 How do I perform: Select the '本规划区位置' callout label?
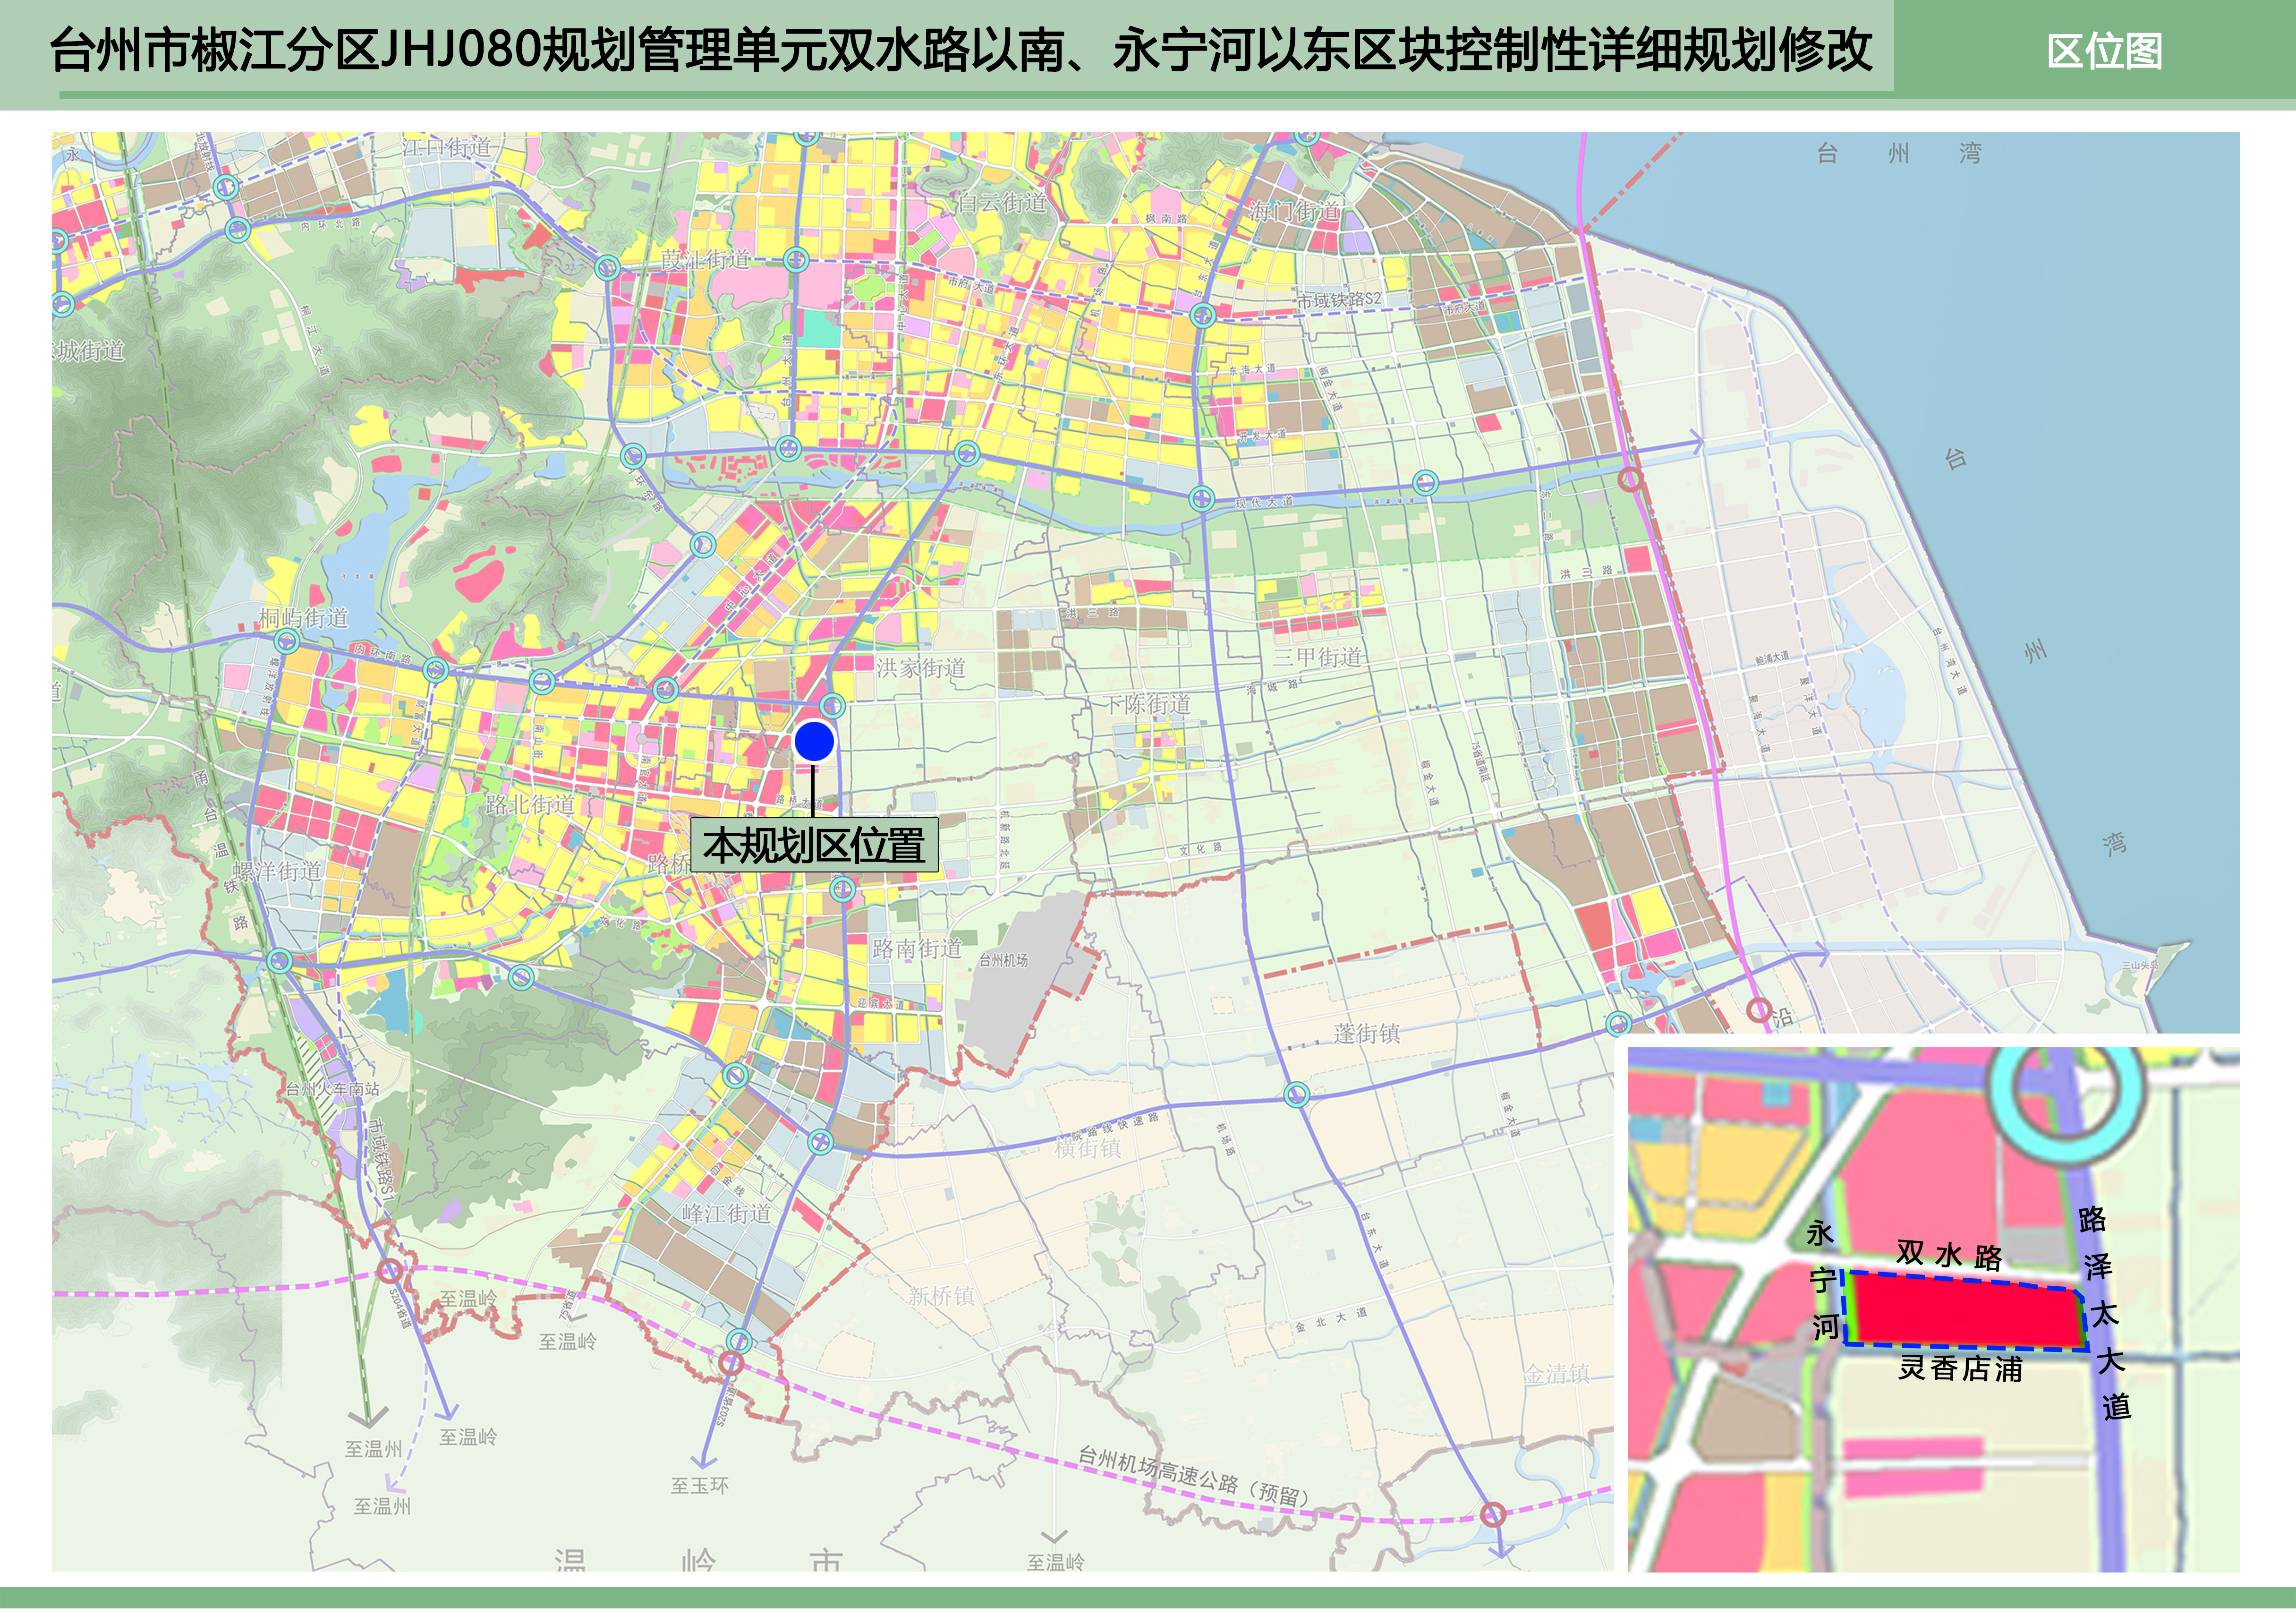coord(814,846)
